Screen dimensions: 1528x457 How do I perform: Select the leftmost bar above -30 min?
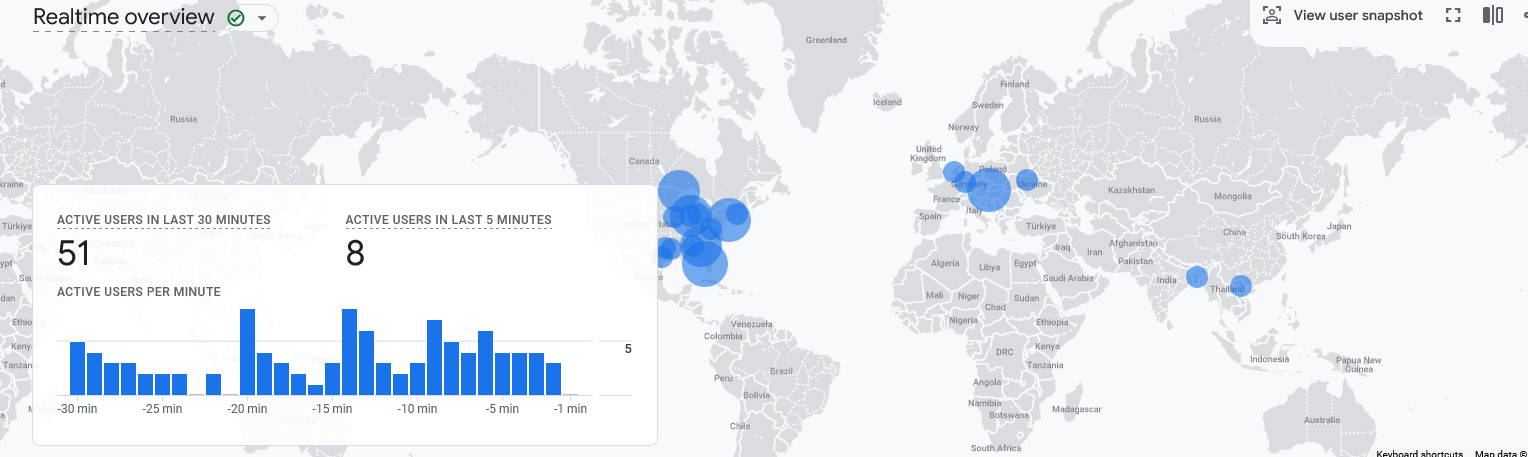click(77, 368)
